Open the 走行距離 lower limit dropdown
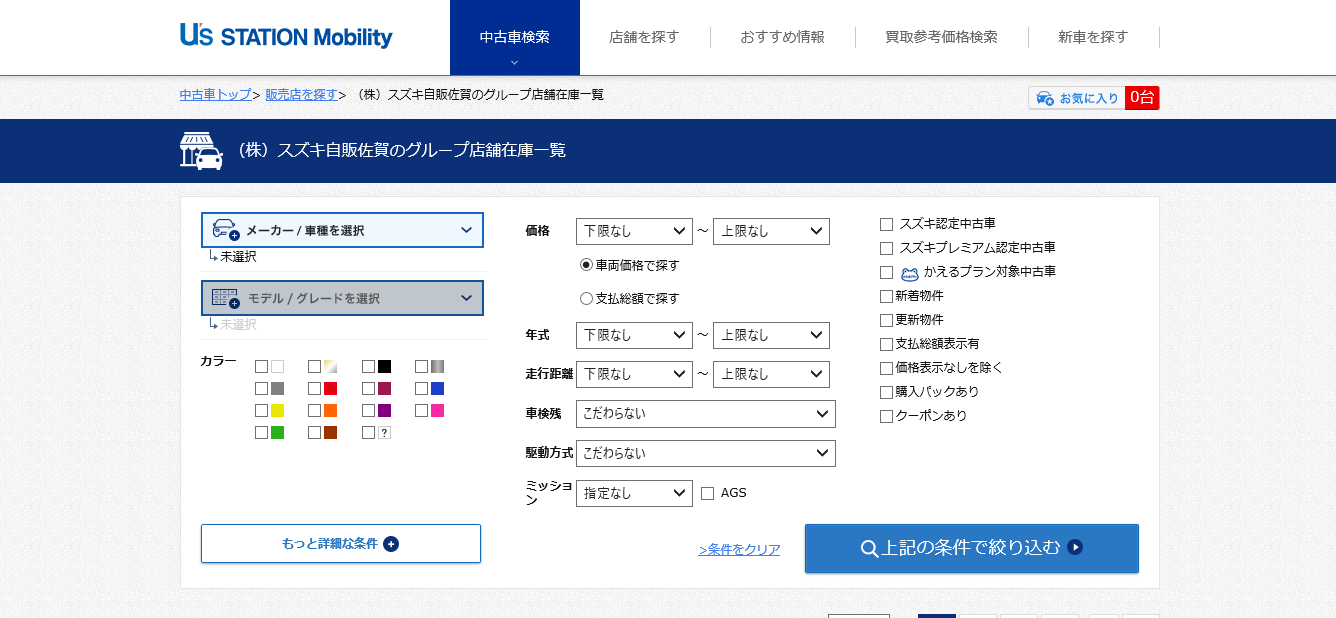The width and height of the screenshot is (1336, 618). (634, 374)
